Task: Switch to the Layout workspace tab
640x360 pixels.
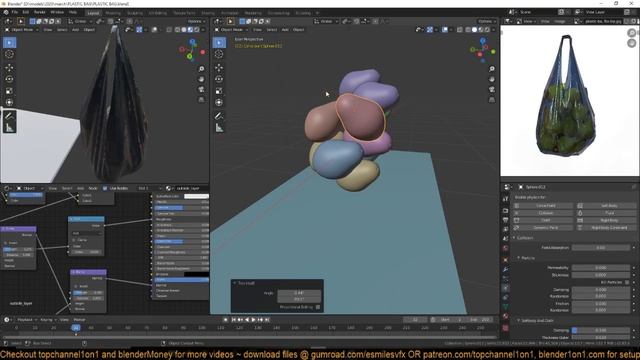Action: [x=93, y=13]
